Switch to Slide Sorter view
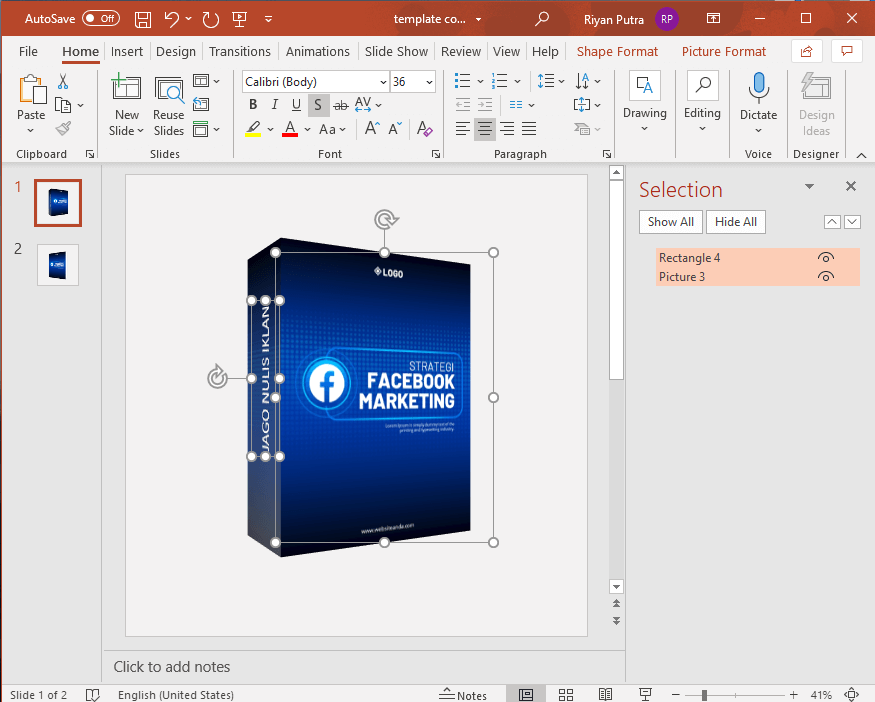Image resolution: width=875 pixels, height=702 pixels. click(566, 694)
